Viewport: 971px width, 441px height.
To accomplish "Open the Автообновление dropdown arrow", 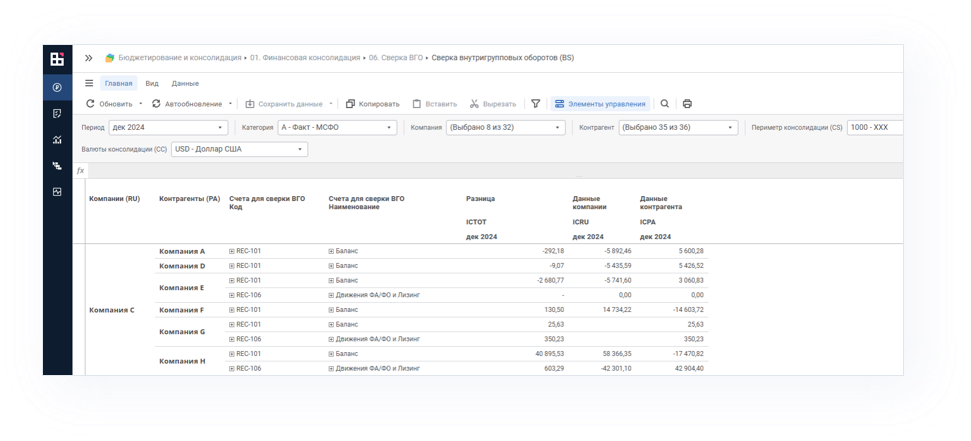I will (x=230, y=104).
